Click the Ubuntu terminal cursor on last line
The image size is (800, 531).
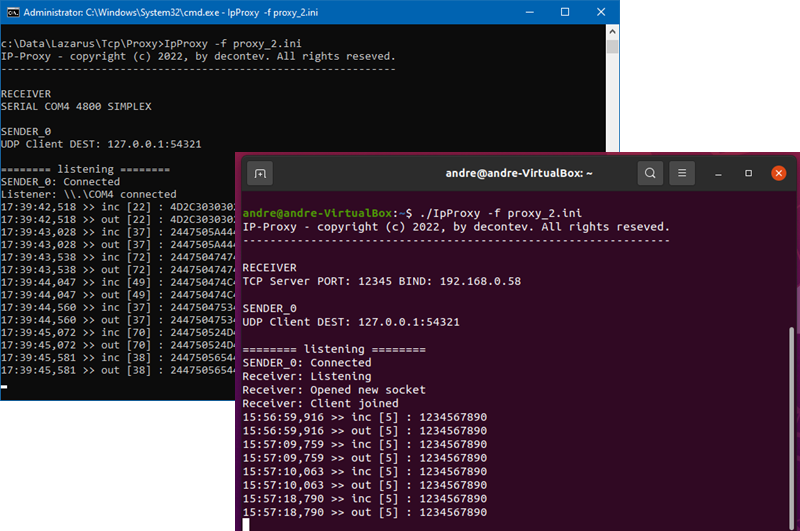246,524
